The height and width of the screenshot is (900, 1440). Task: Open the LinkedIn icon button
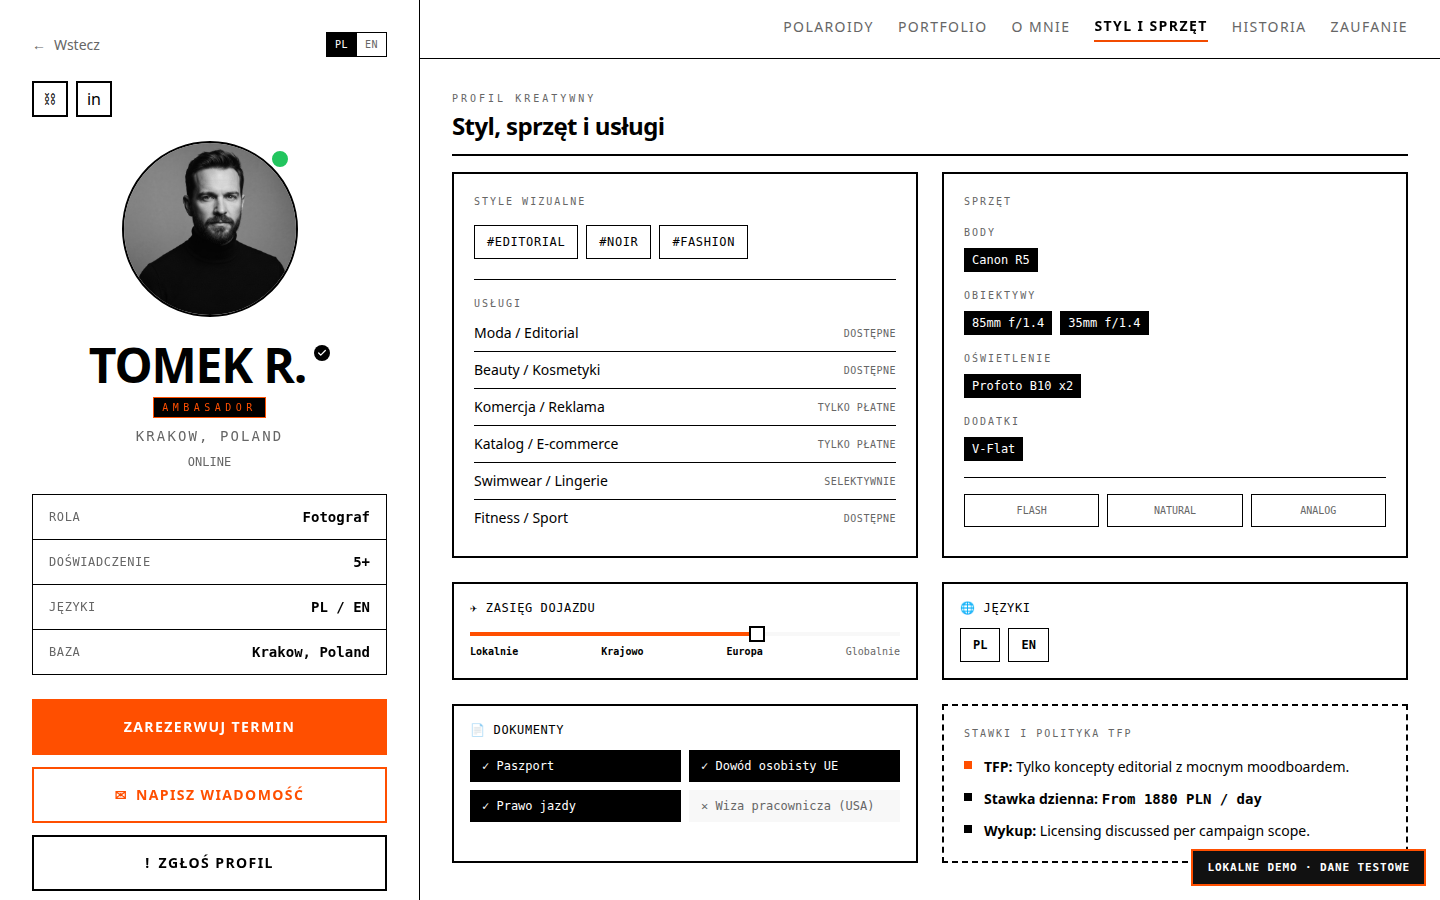point(94,99)
